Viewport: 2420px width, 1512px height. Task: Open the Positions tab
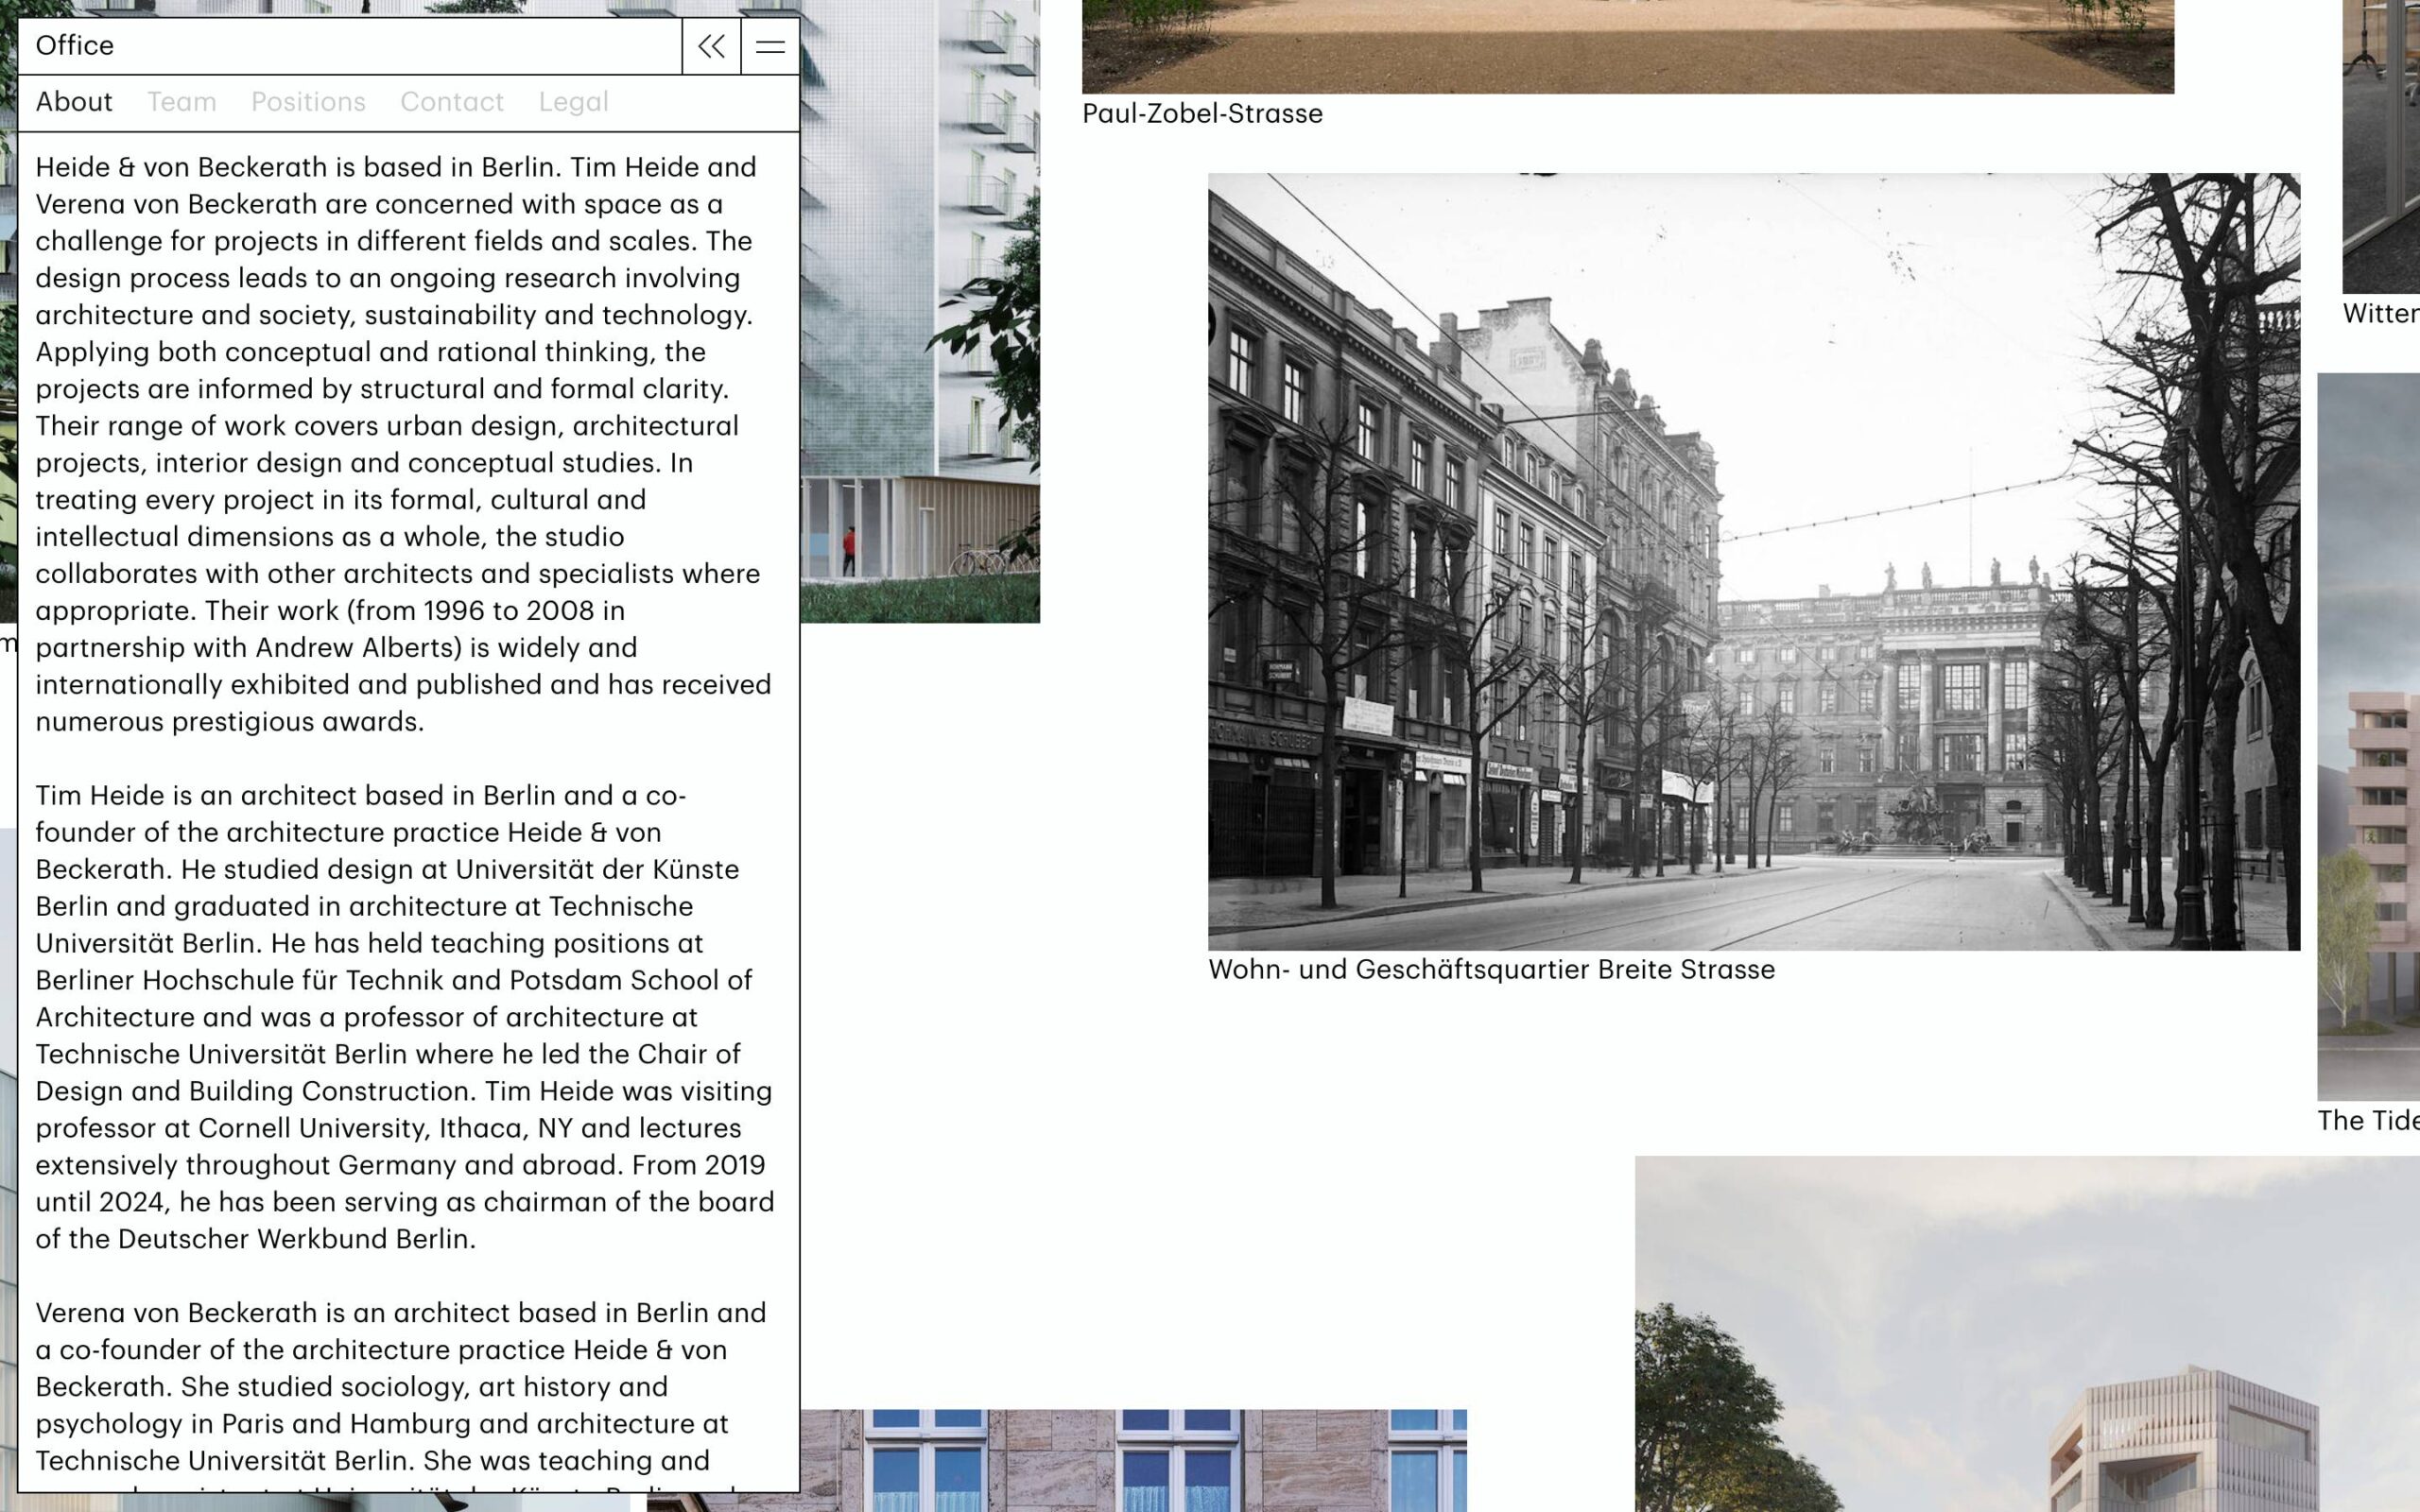click(308, 102)
